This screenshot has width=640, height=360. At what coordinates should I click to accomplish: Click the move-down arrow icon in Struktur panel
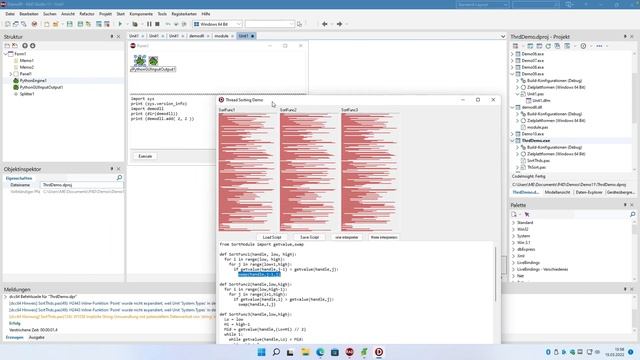click(x=33, y=46)
